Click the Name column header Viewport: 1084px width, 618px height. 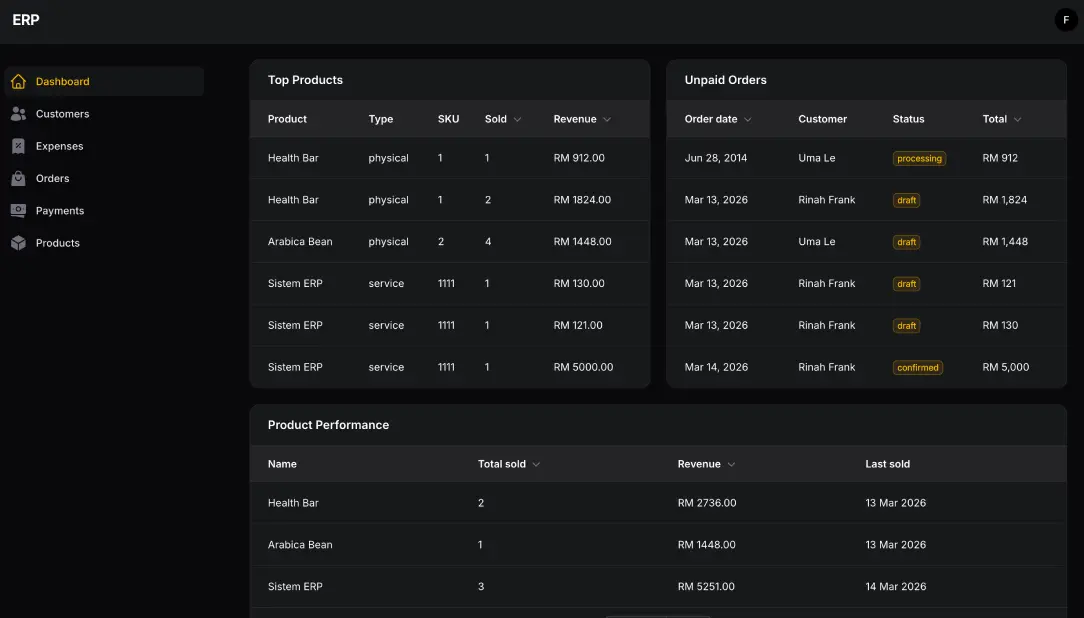point(282,464)
